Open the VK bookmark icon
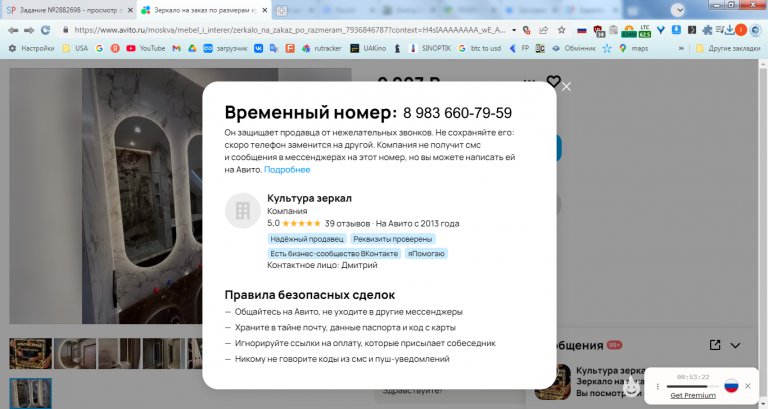 pos(258,48)
